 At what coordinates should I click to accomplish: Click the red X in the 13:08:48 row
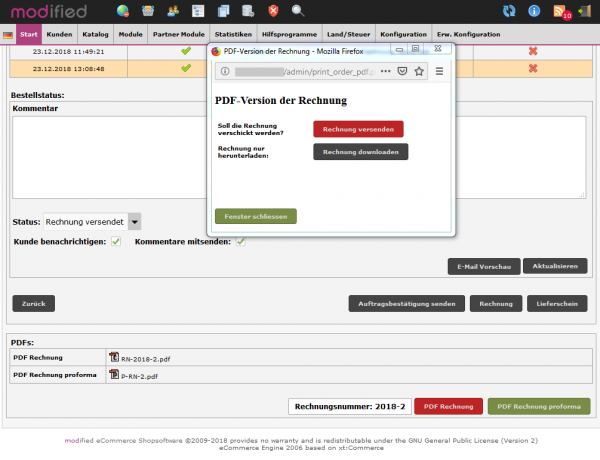coord(533,69)
